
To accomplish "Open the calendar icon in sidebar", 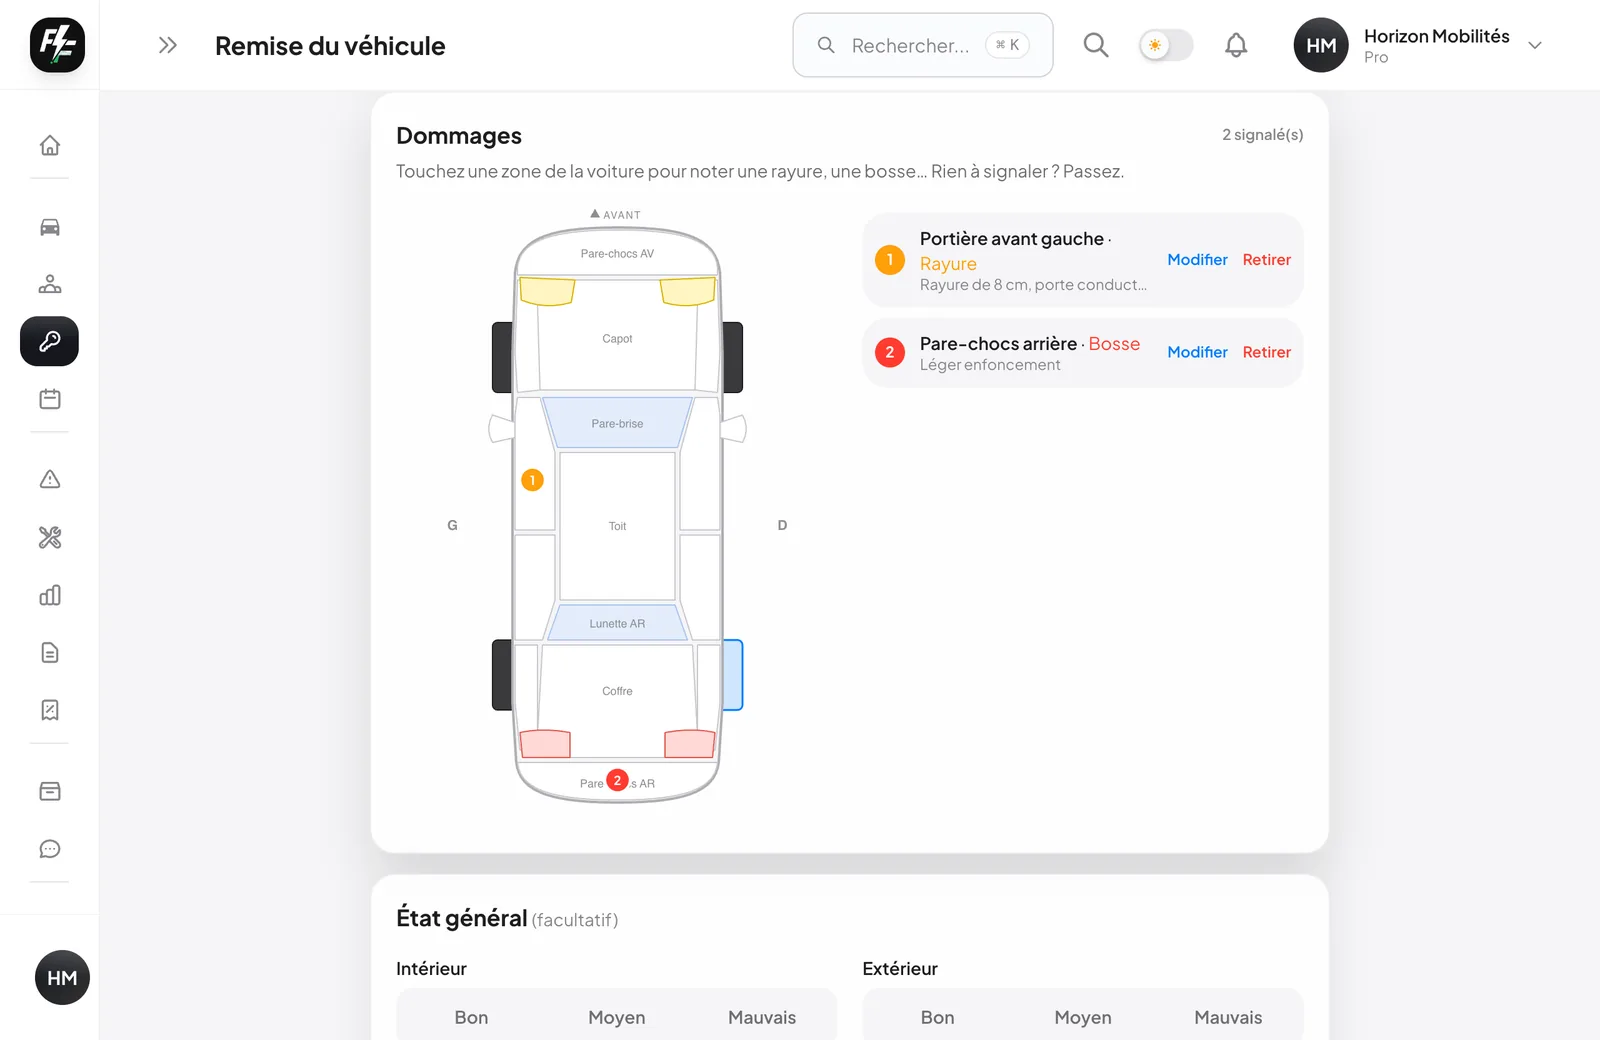I will (50, 399).
